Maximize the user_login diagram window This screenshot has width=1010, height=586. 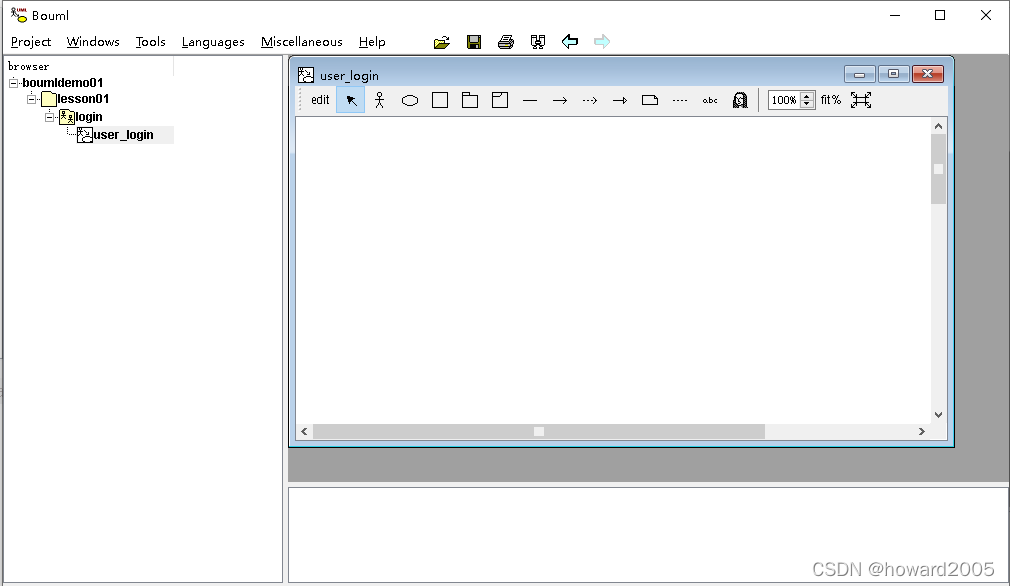coord(893,74)
